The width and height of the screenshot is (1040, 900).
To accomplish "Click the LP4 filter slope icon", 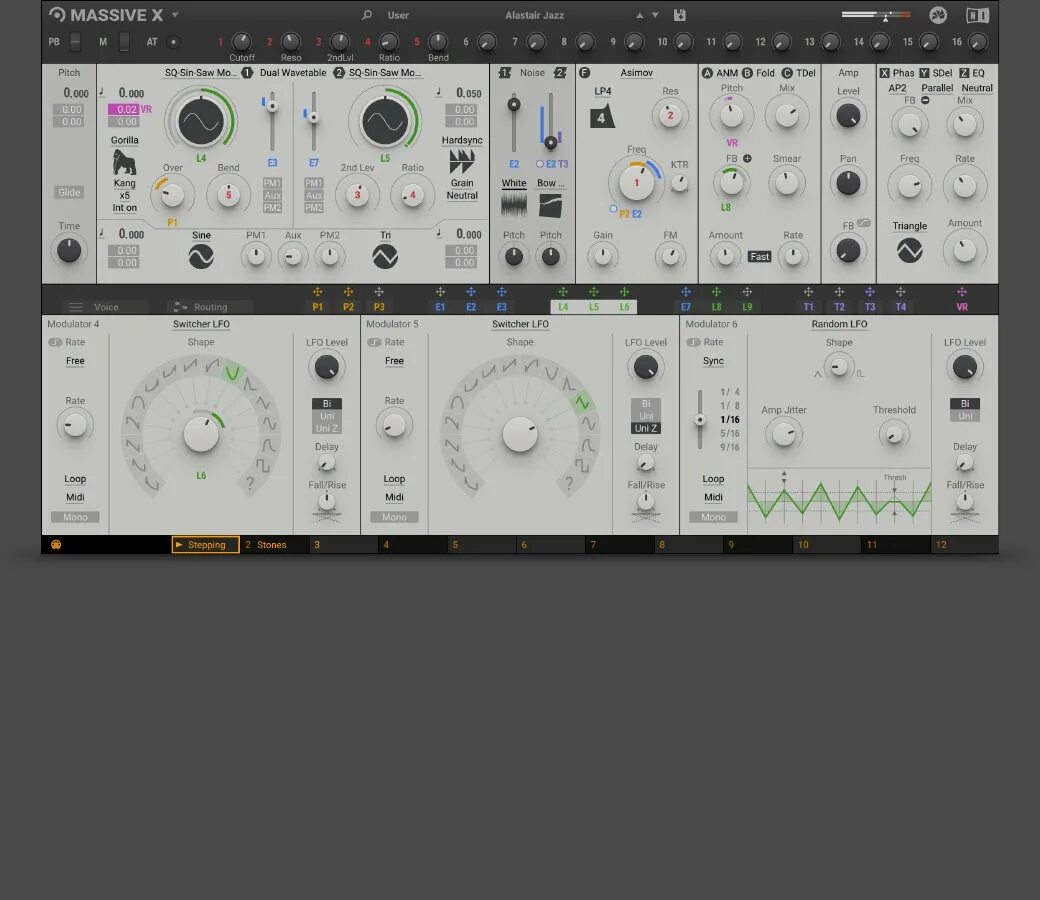I will 602,117.
